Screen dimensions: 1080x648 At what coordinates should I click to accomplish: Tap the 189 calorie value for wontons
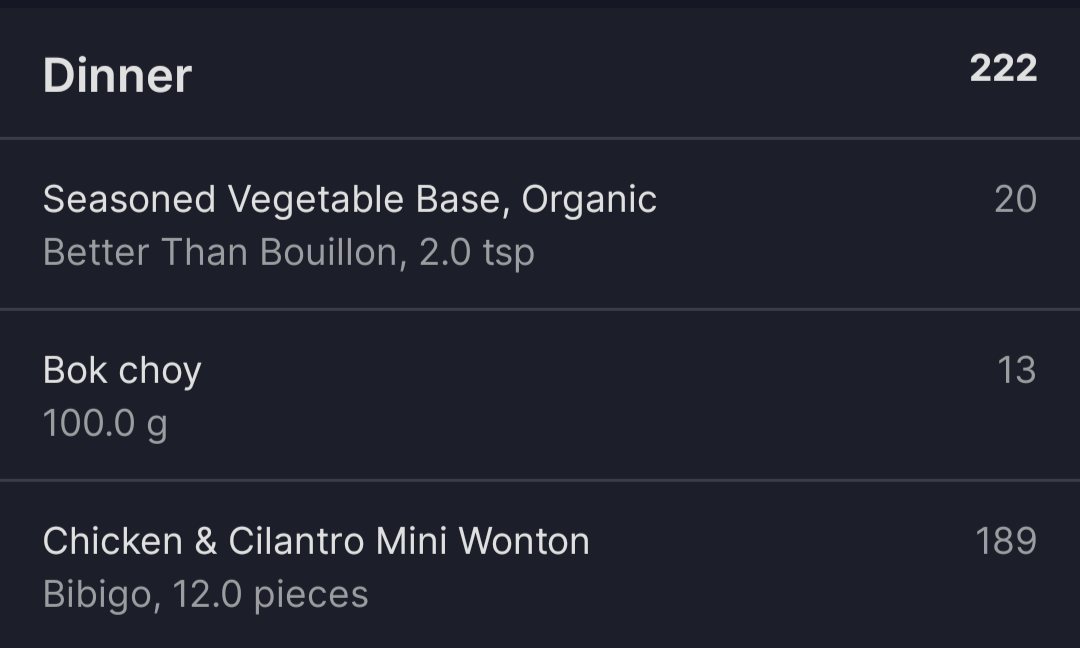(1006, 541)
